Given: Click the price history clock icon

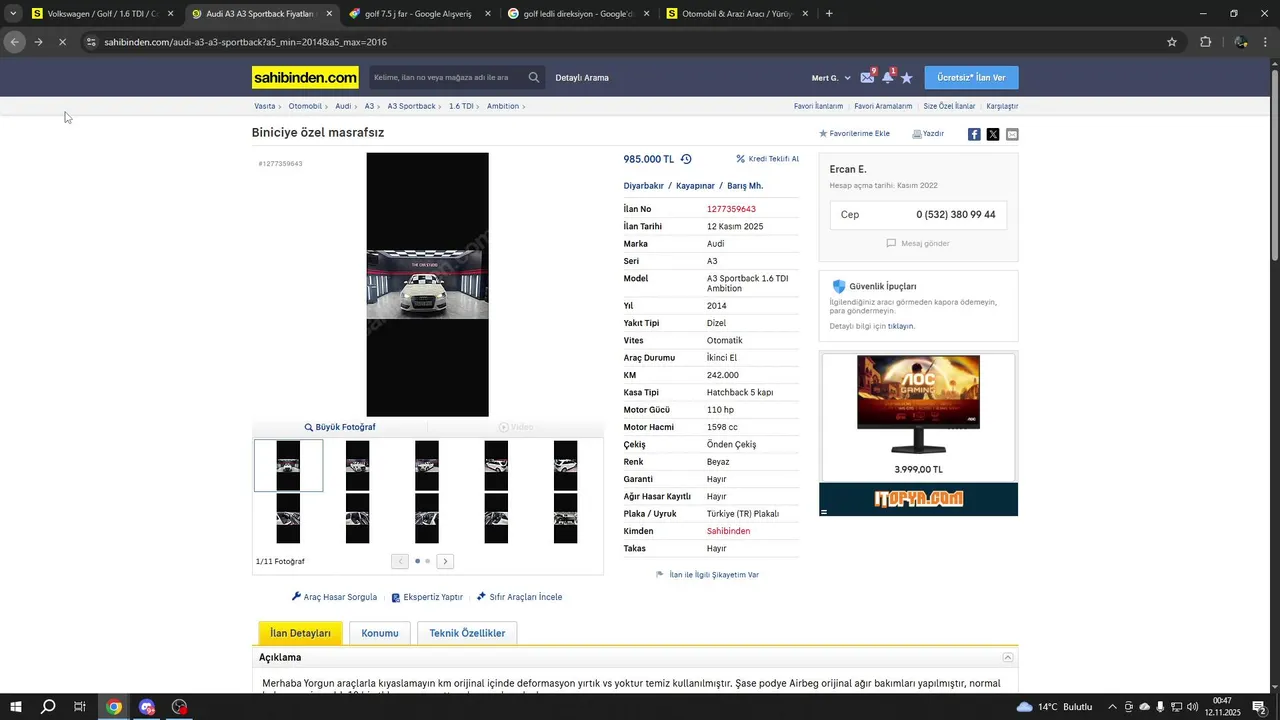Looking at the screenshot, I should [686, 159].
